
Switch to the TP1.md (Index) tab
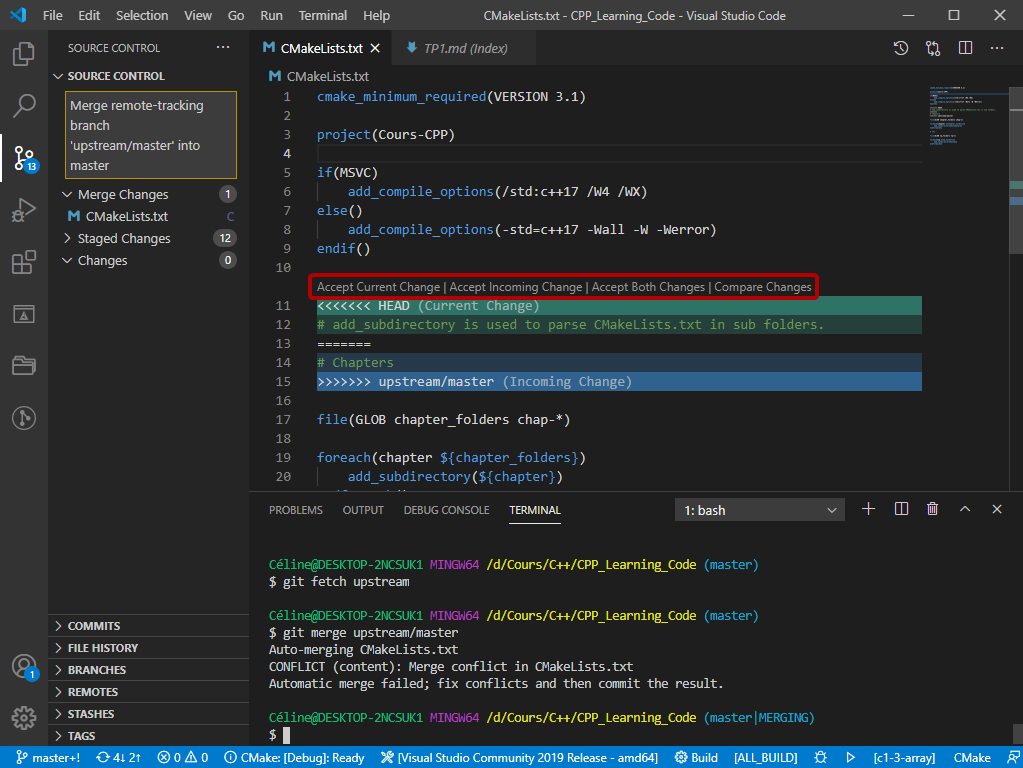point(464,48)
